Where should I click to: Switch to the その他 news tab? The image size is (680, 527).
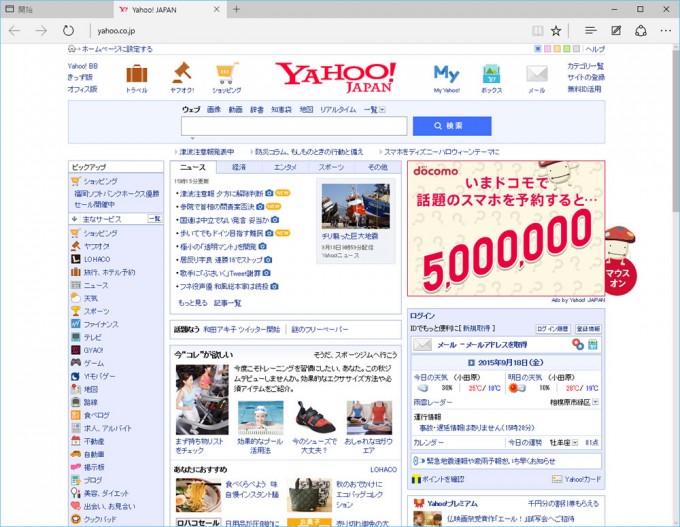pos(378,167)
